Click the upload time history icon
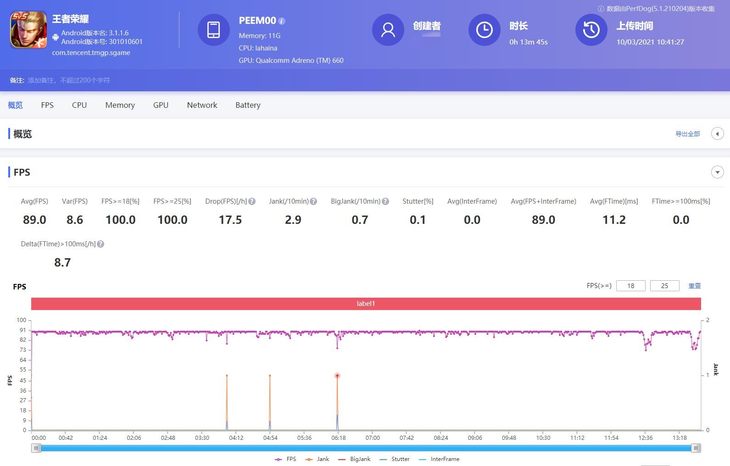 point(591,30)
